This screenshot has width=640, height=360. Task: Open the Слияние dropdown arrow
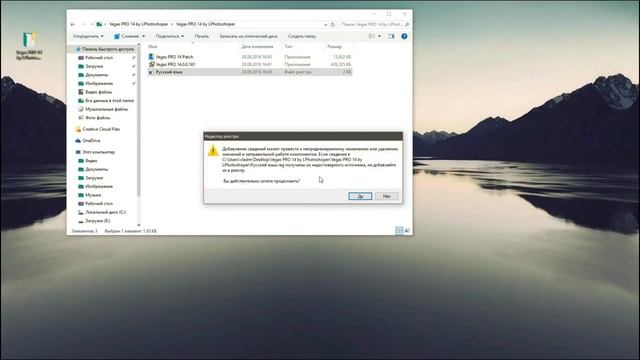(x=143, y=36)
